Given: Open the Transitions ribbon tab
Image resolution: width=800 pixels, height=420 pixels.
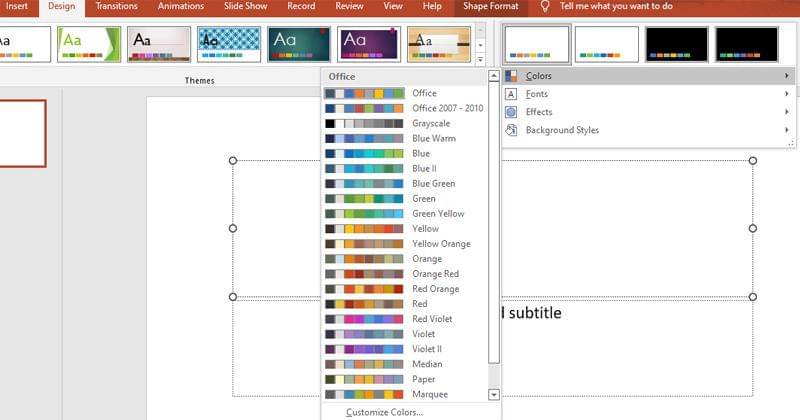Looking at the screenshot, I should coord(116,7).
